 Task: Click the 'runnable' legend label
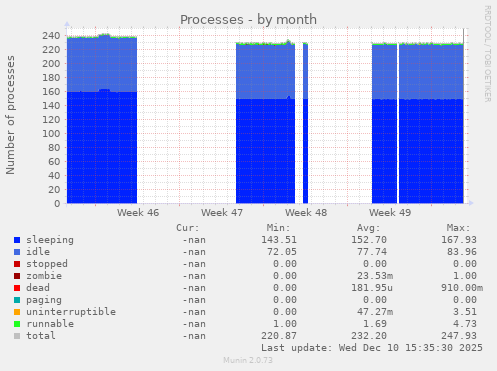(50, 324)
